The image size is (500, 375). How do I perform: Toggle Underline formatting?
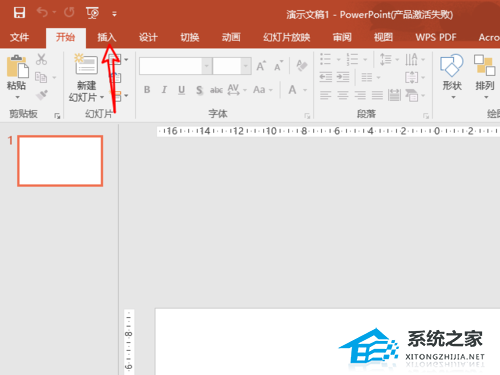pos(181,90)
